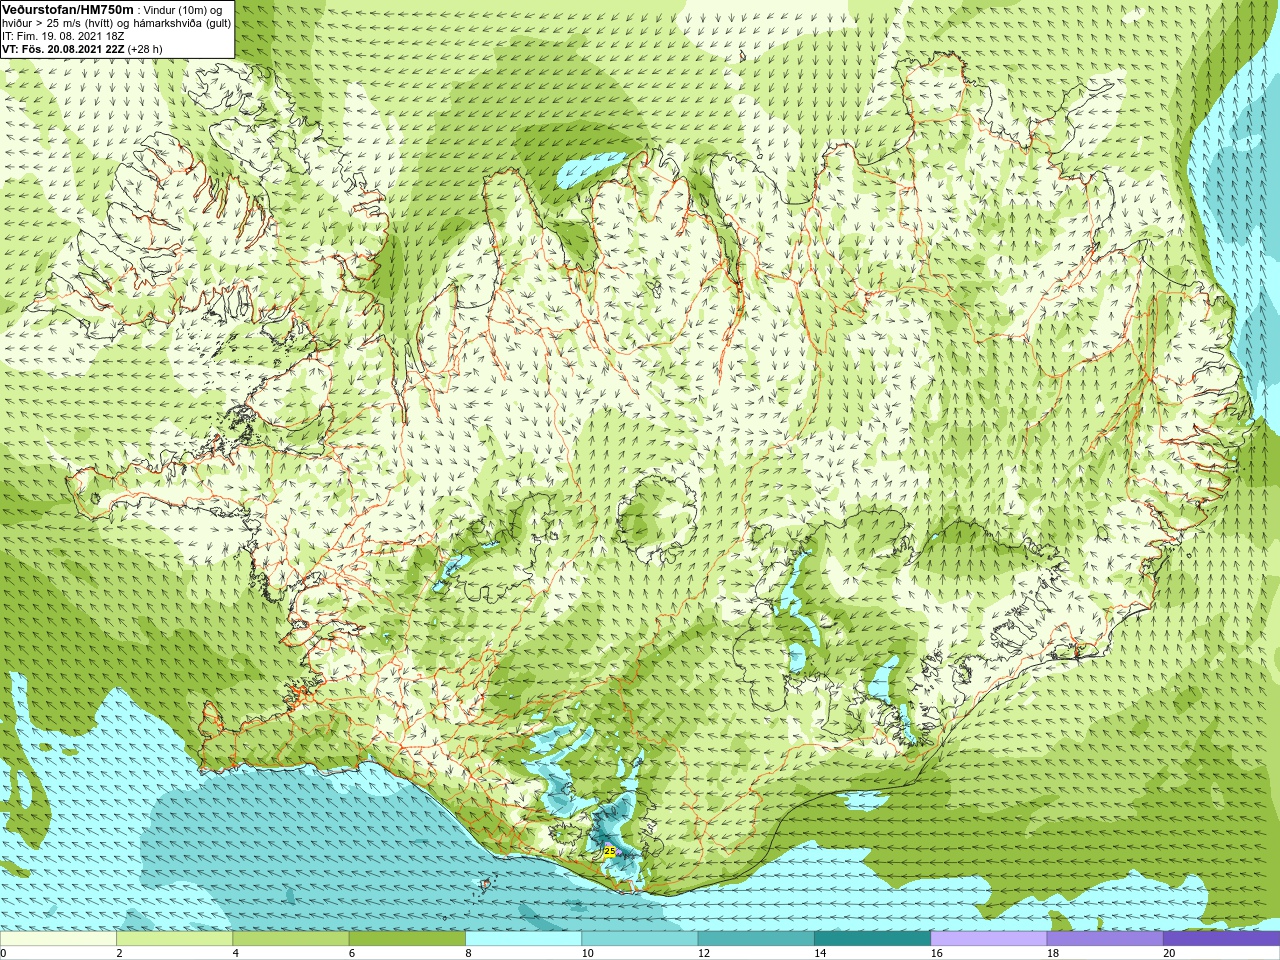
Task: Click the title text Veðurstofan/HM750m
Action: click(x=68, y=9)
